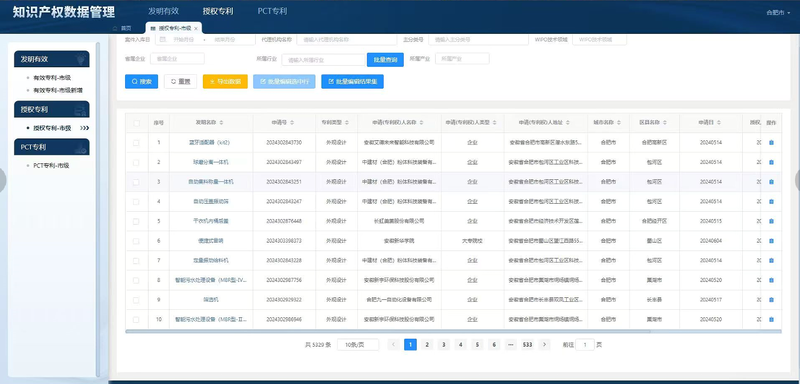Check the checkbox for row 2
800x384 pixels.
(136, 162)
